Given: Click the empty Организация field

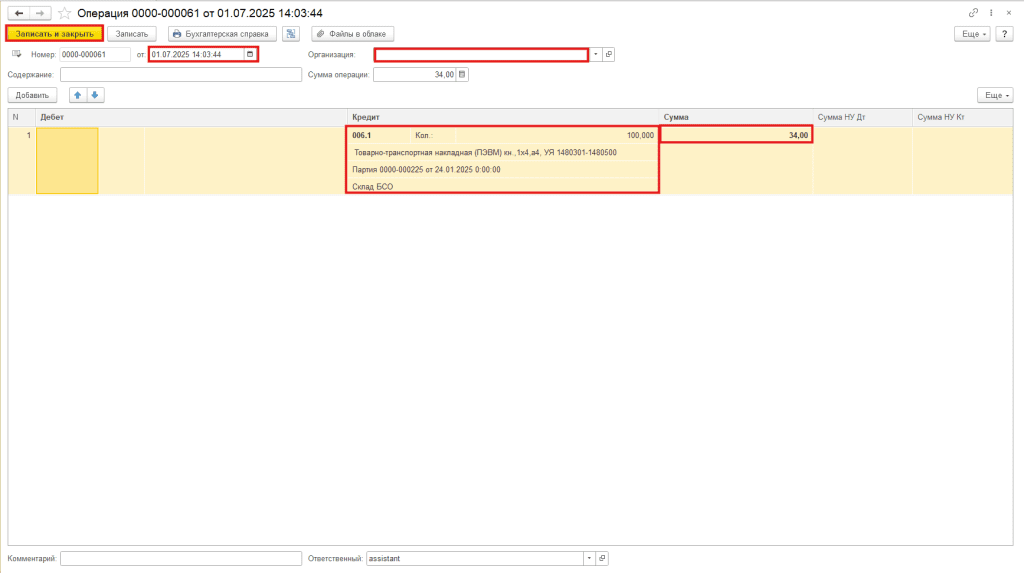Looking at the screenshot, I should [481, 55].
